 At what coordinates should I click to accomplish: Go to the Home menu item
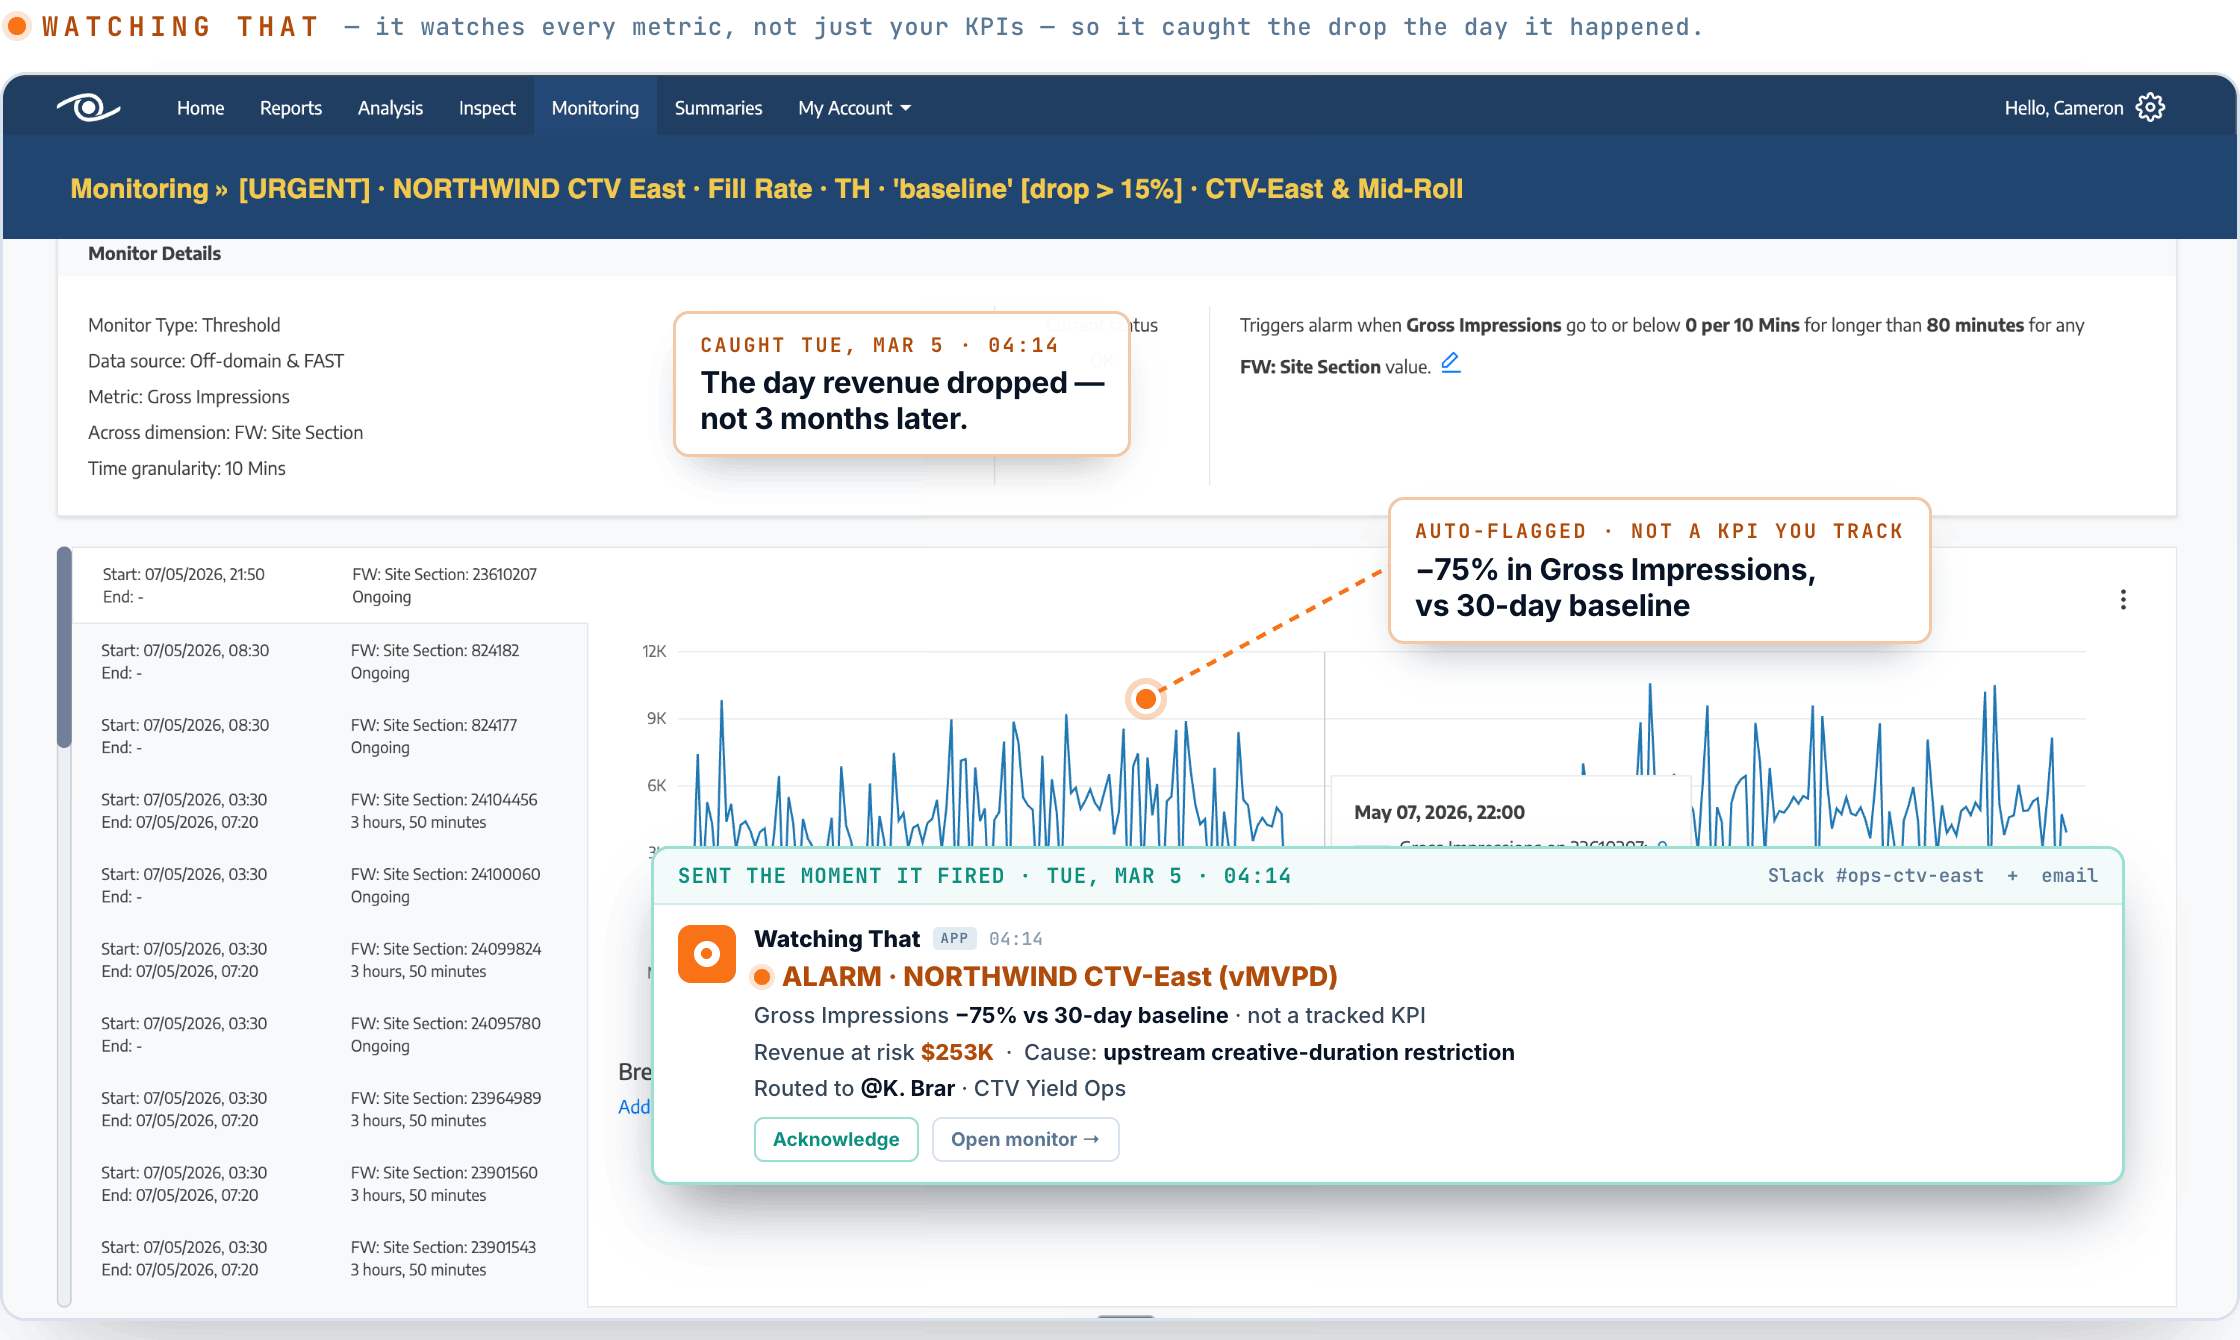200,108
